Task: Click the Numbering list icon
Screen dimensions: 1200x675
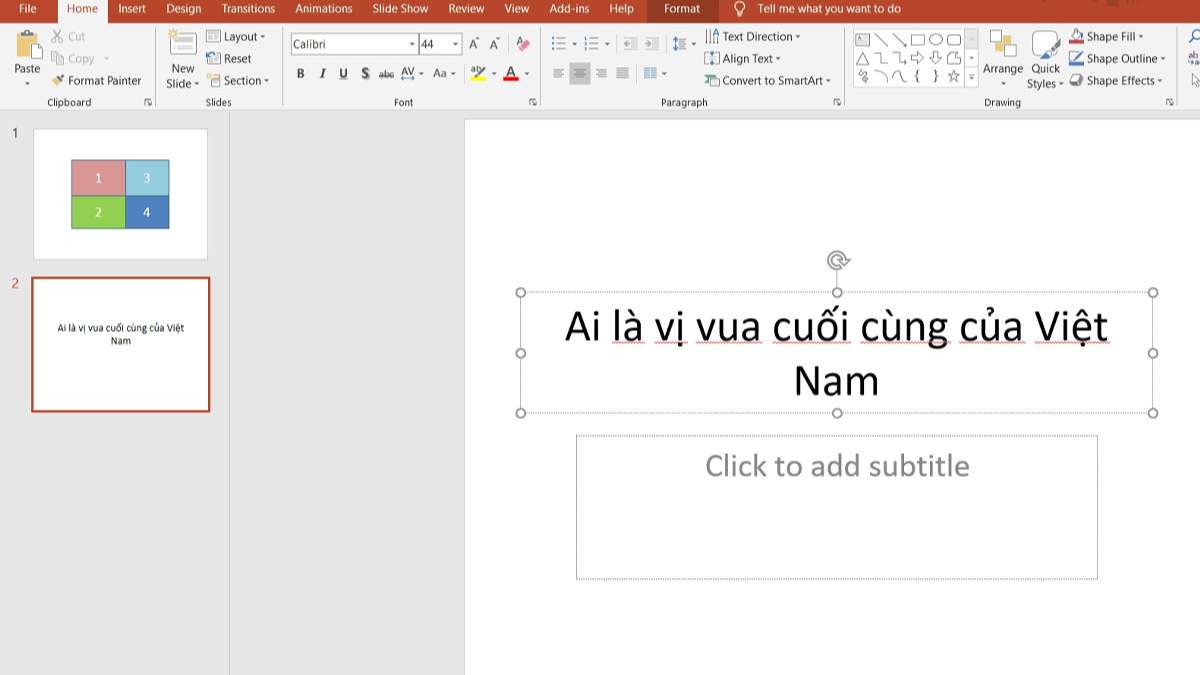Action: (591, 44)
